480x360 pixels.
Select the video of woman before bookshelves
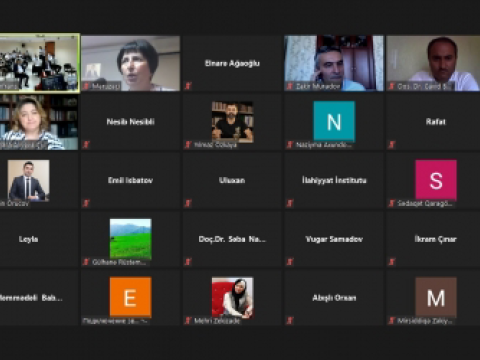39,122
